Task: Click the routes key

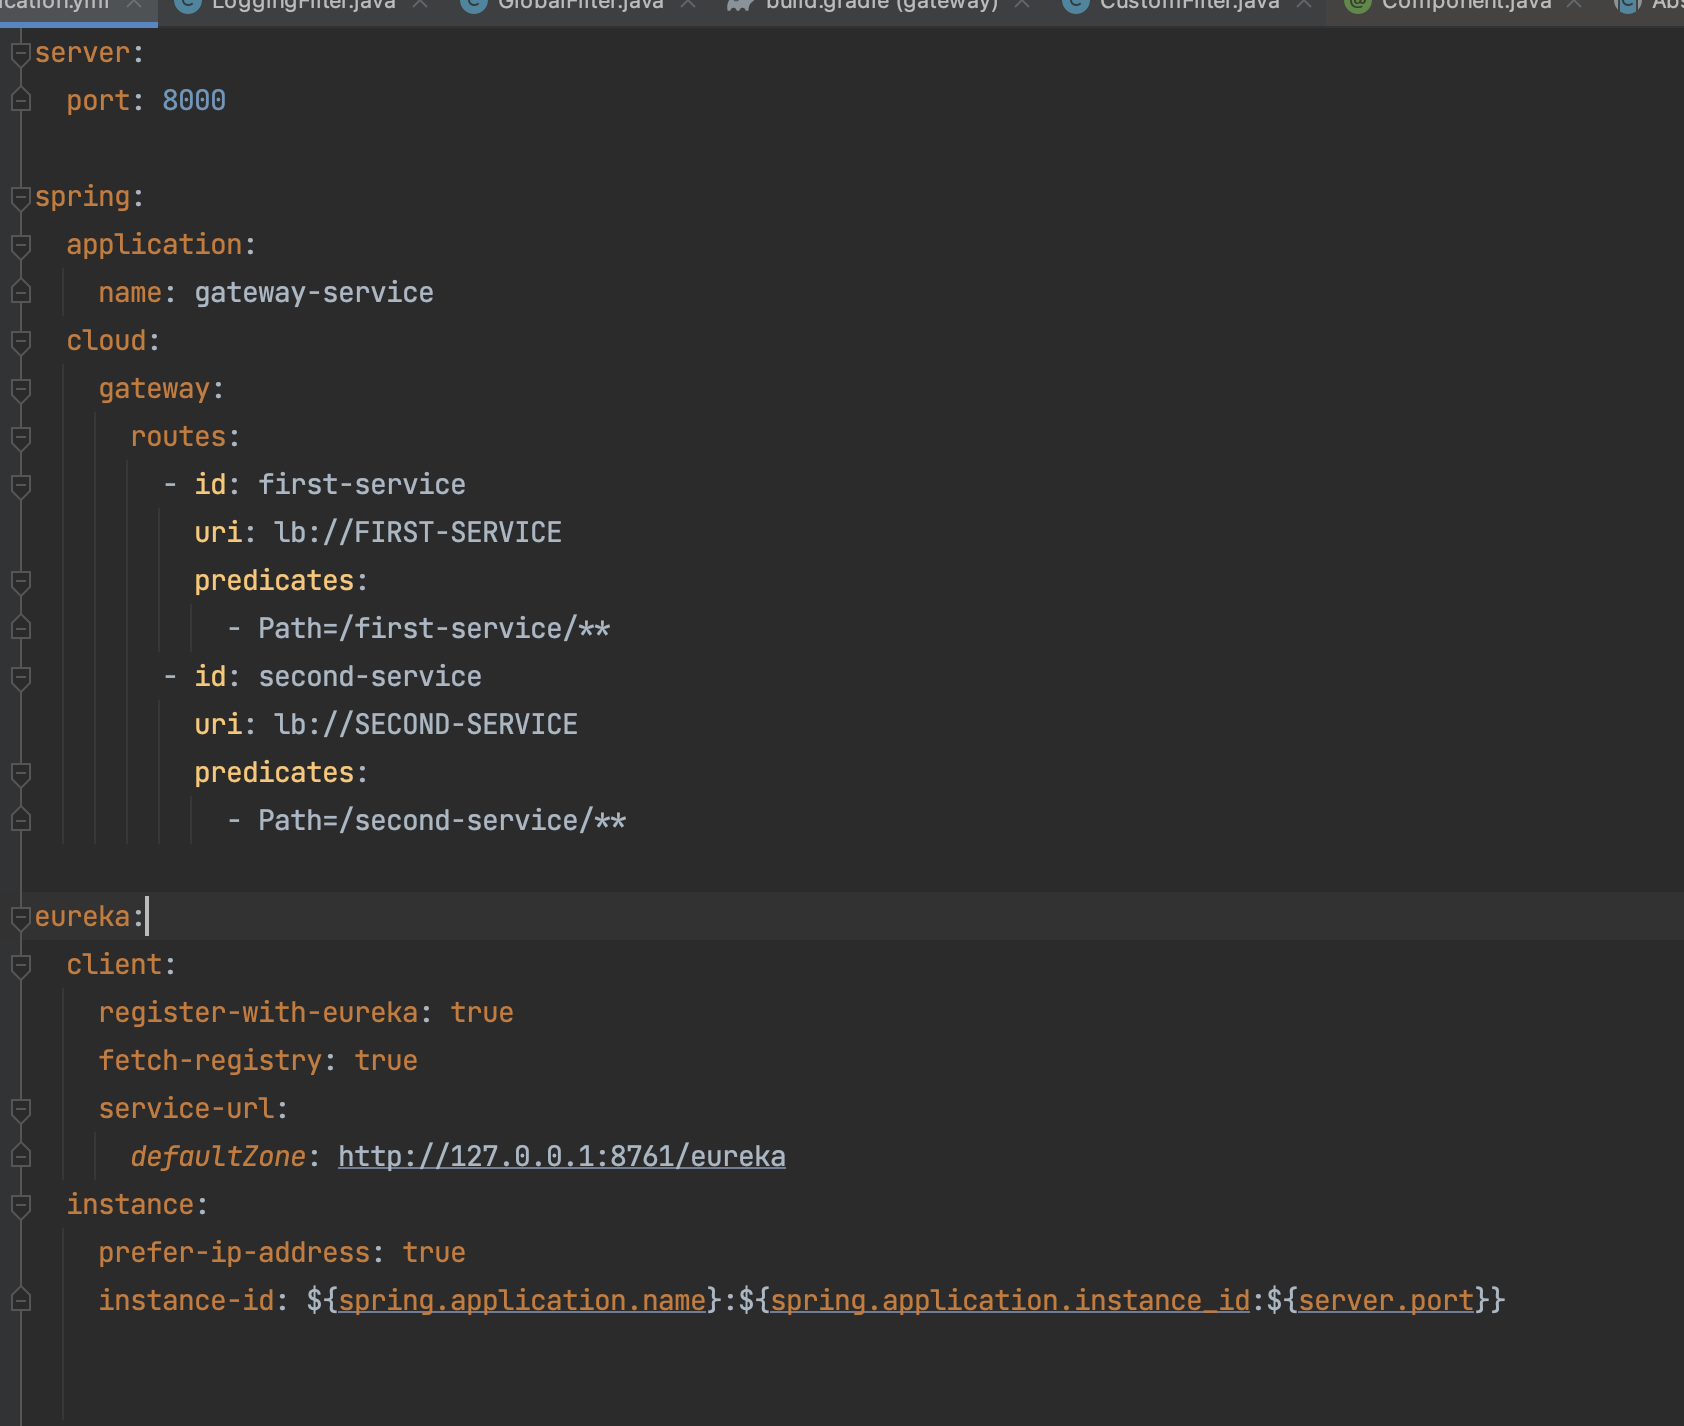Action: (x=178, y=437)
